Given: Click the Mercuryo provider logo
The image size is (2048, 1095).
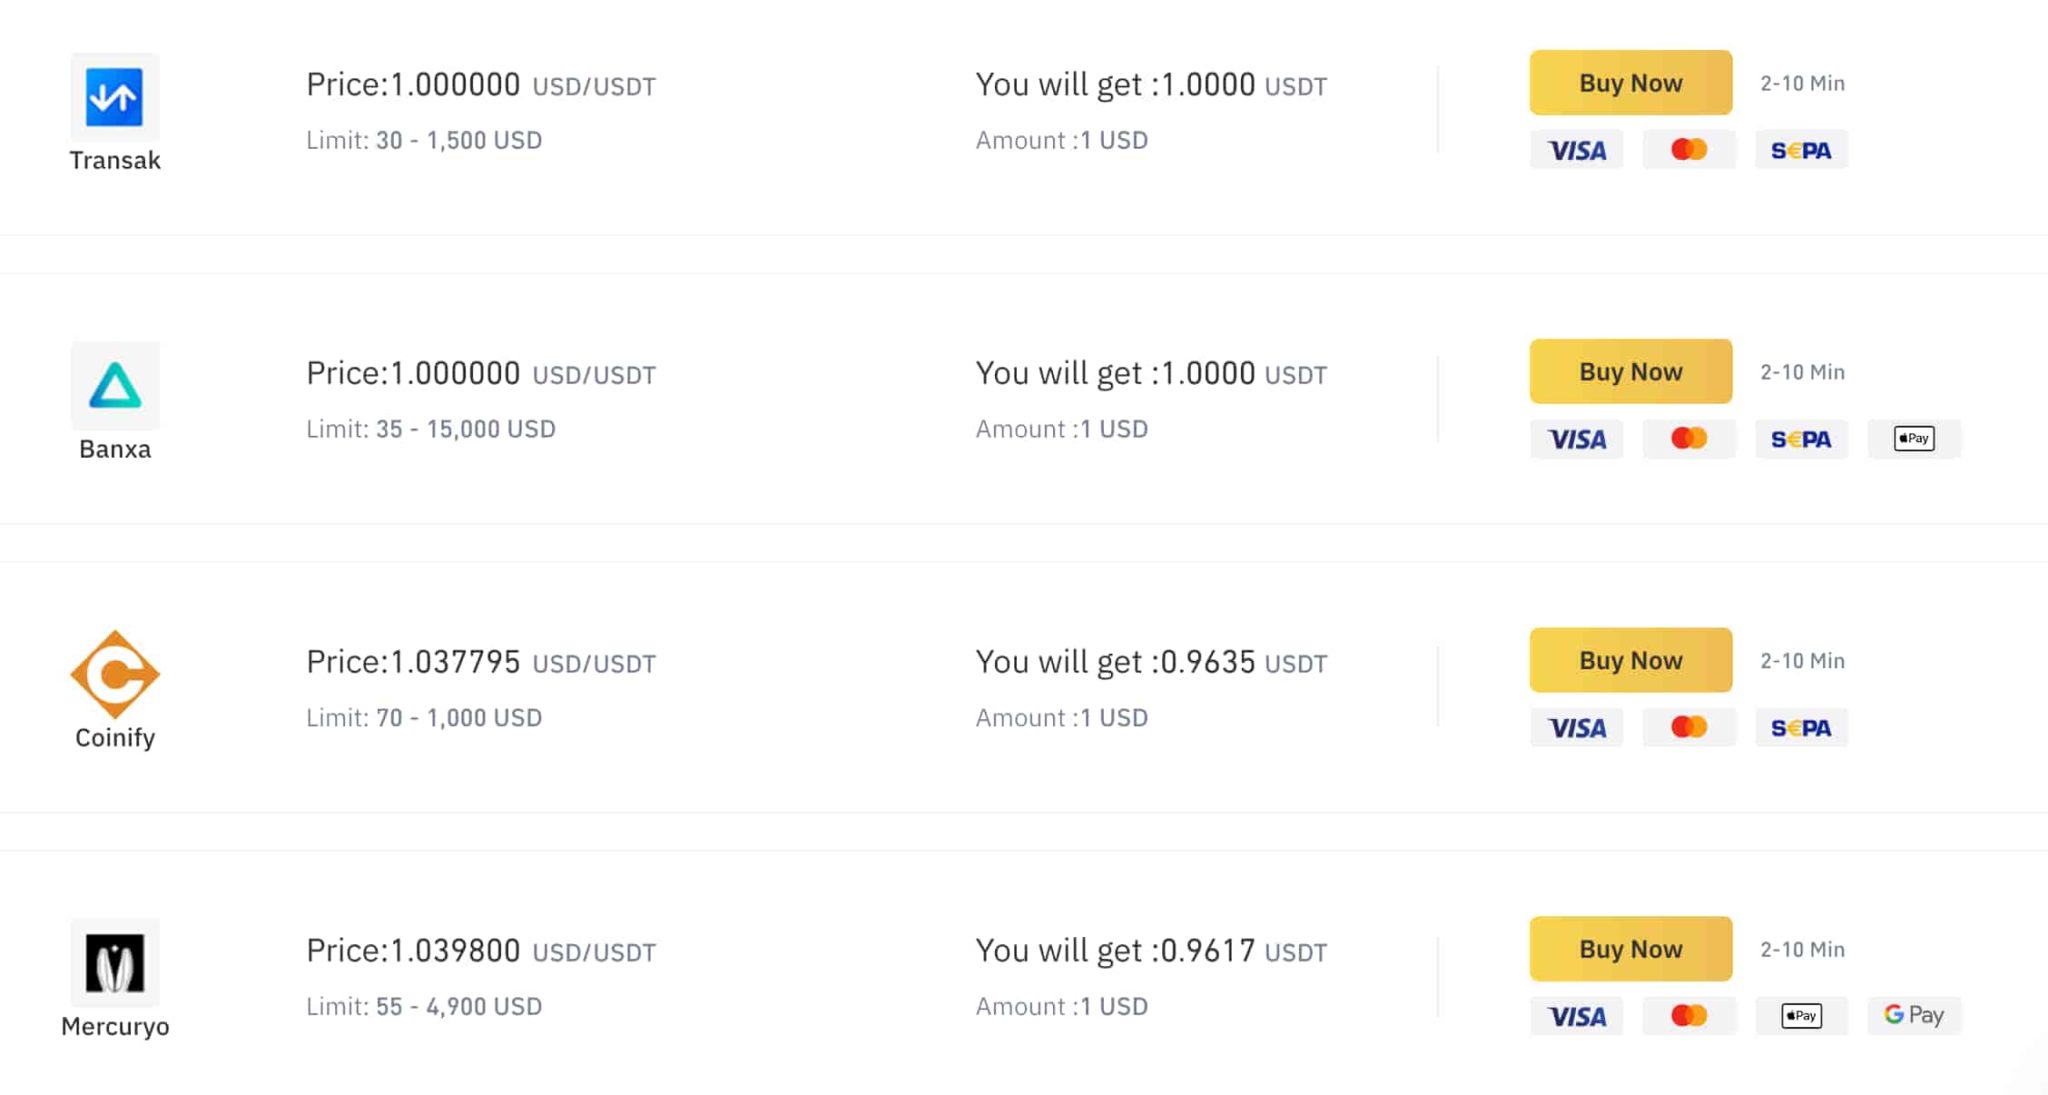Looking at the screenshot, I should [x=114, y=962].
